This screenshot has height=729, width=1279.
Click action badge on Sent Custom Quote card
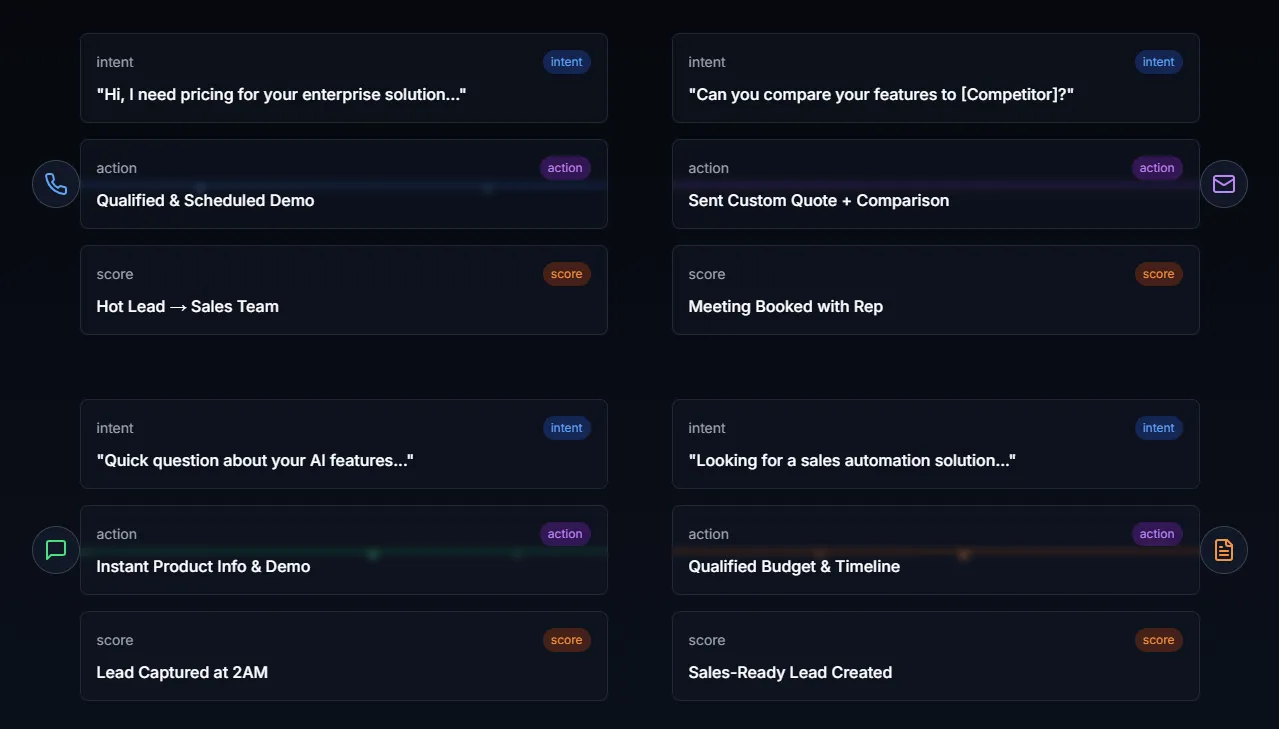coord(1157,168)
